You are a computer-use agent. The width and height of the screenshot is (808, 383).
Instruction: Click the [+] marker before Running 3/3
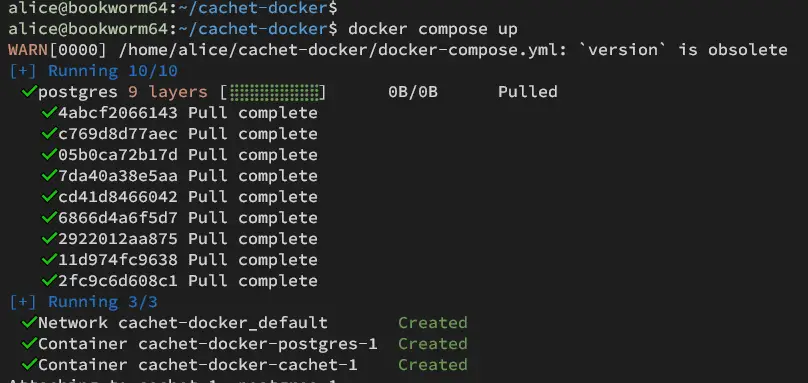[x=23, y=302]
